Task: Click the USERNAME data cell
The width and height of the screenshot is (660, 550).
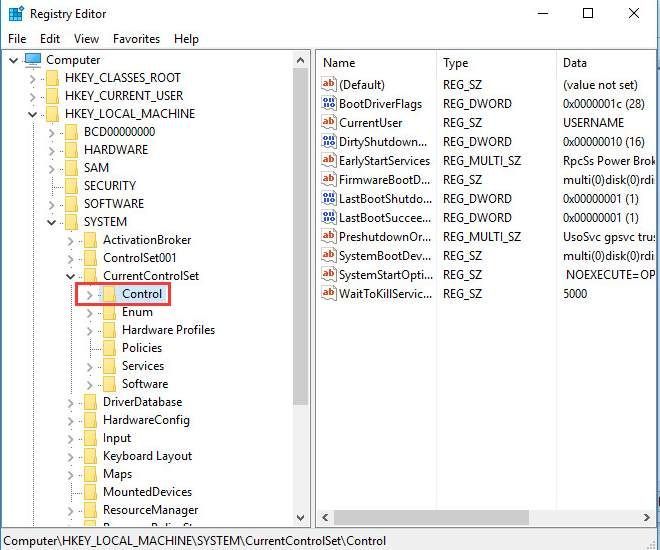Action: pyautogui.click(x=593, y=123)
